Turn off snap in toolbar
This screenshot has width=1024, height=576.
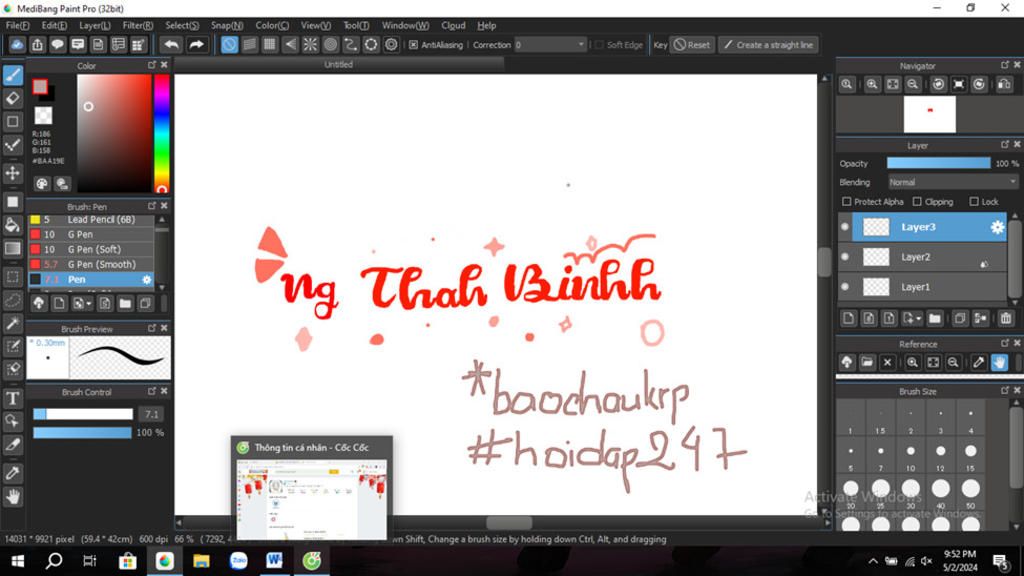point(229,44)
